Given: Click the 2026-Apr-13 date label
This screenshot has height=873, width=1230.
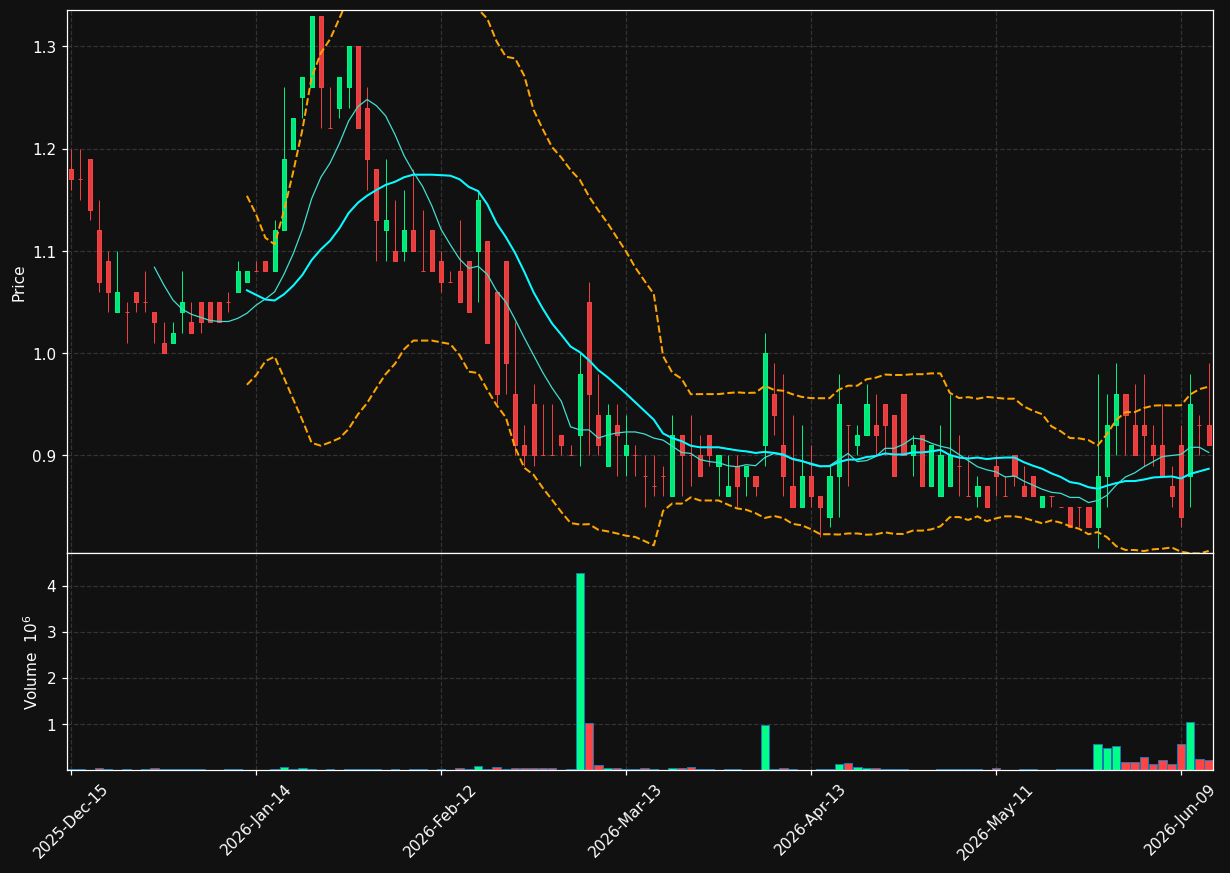Looking at the screenshot, I should [810, 821].
